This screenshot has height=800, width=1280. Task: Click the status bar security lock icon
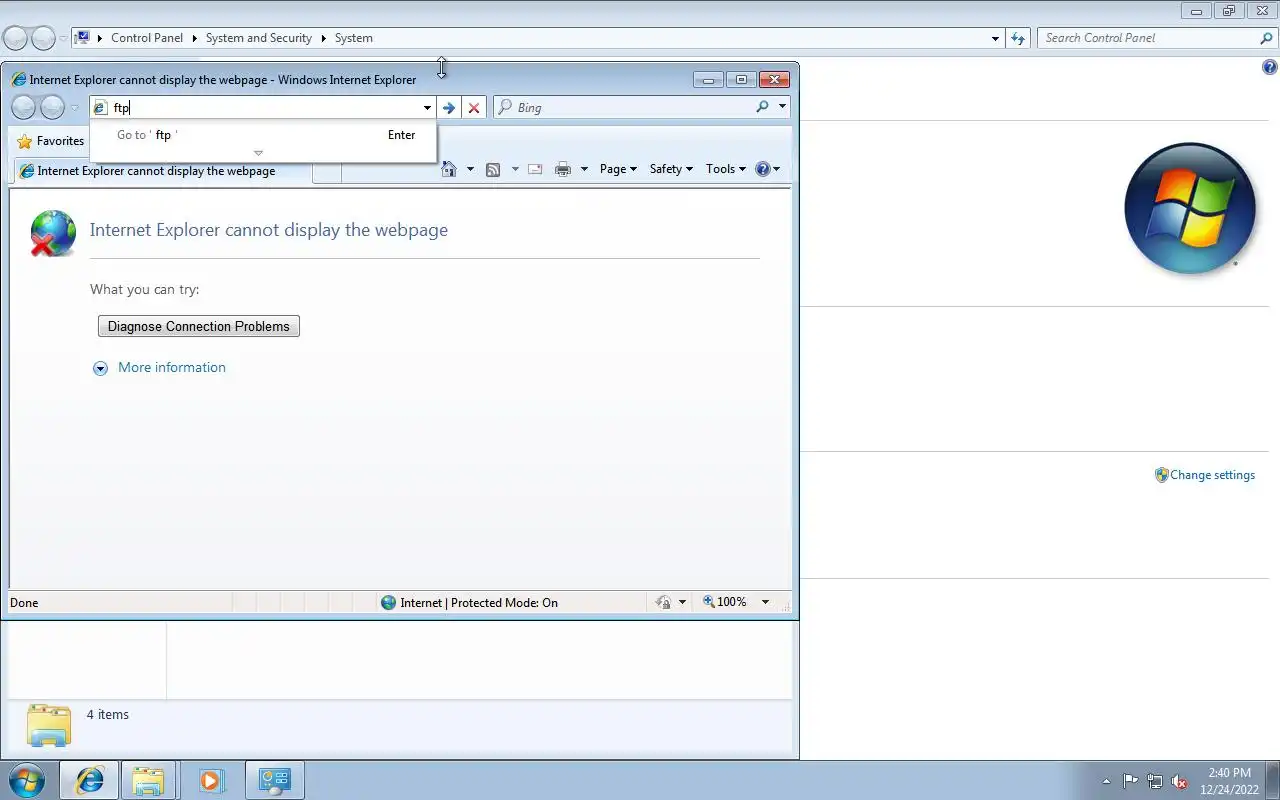pyautogui.click(x=663, y=602)
